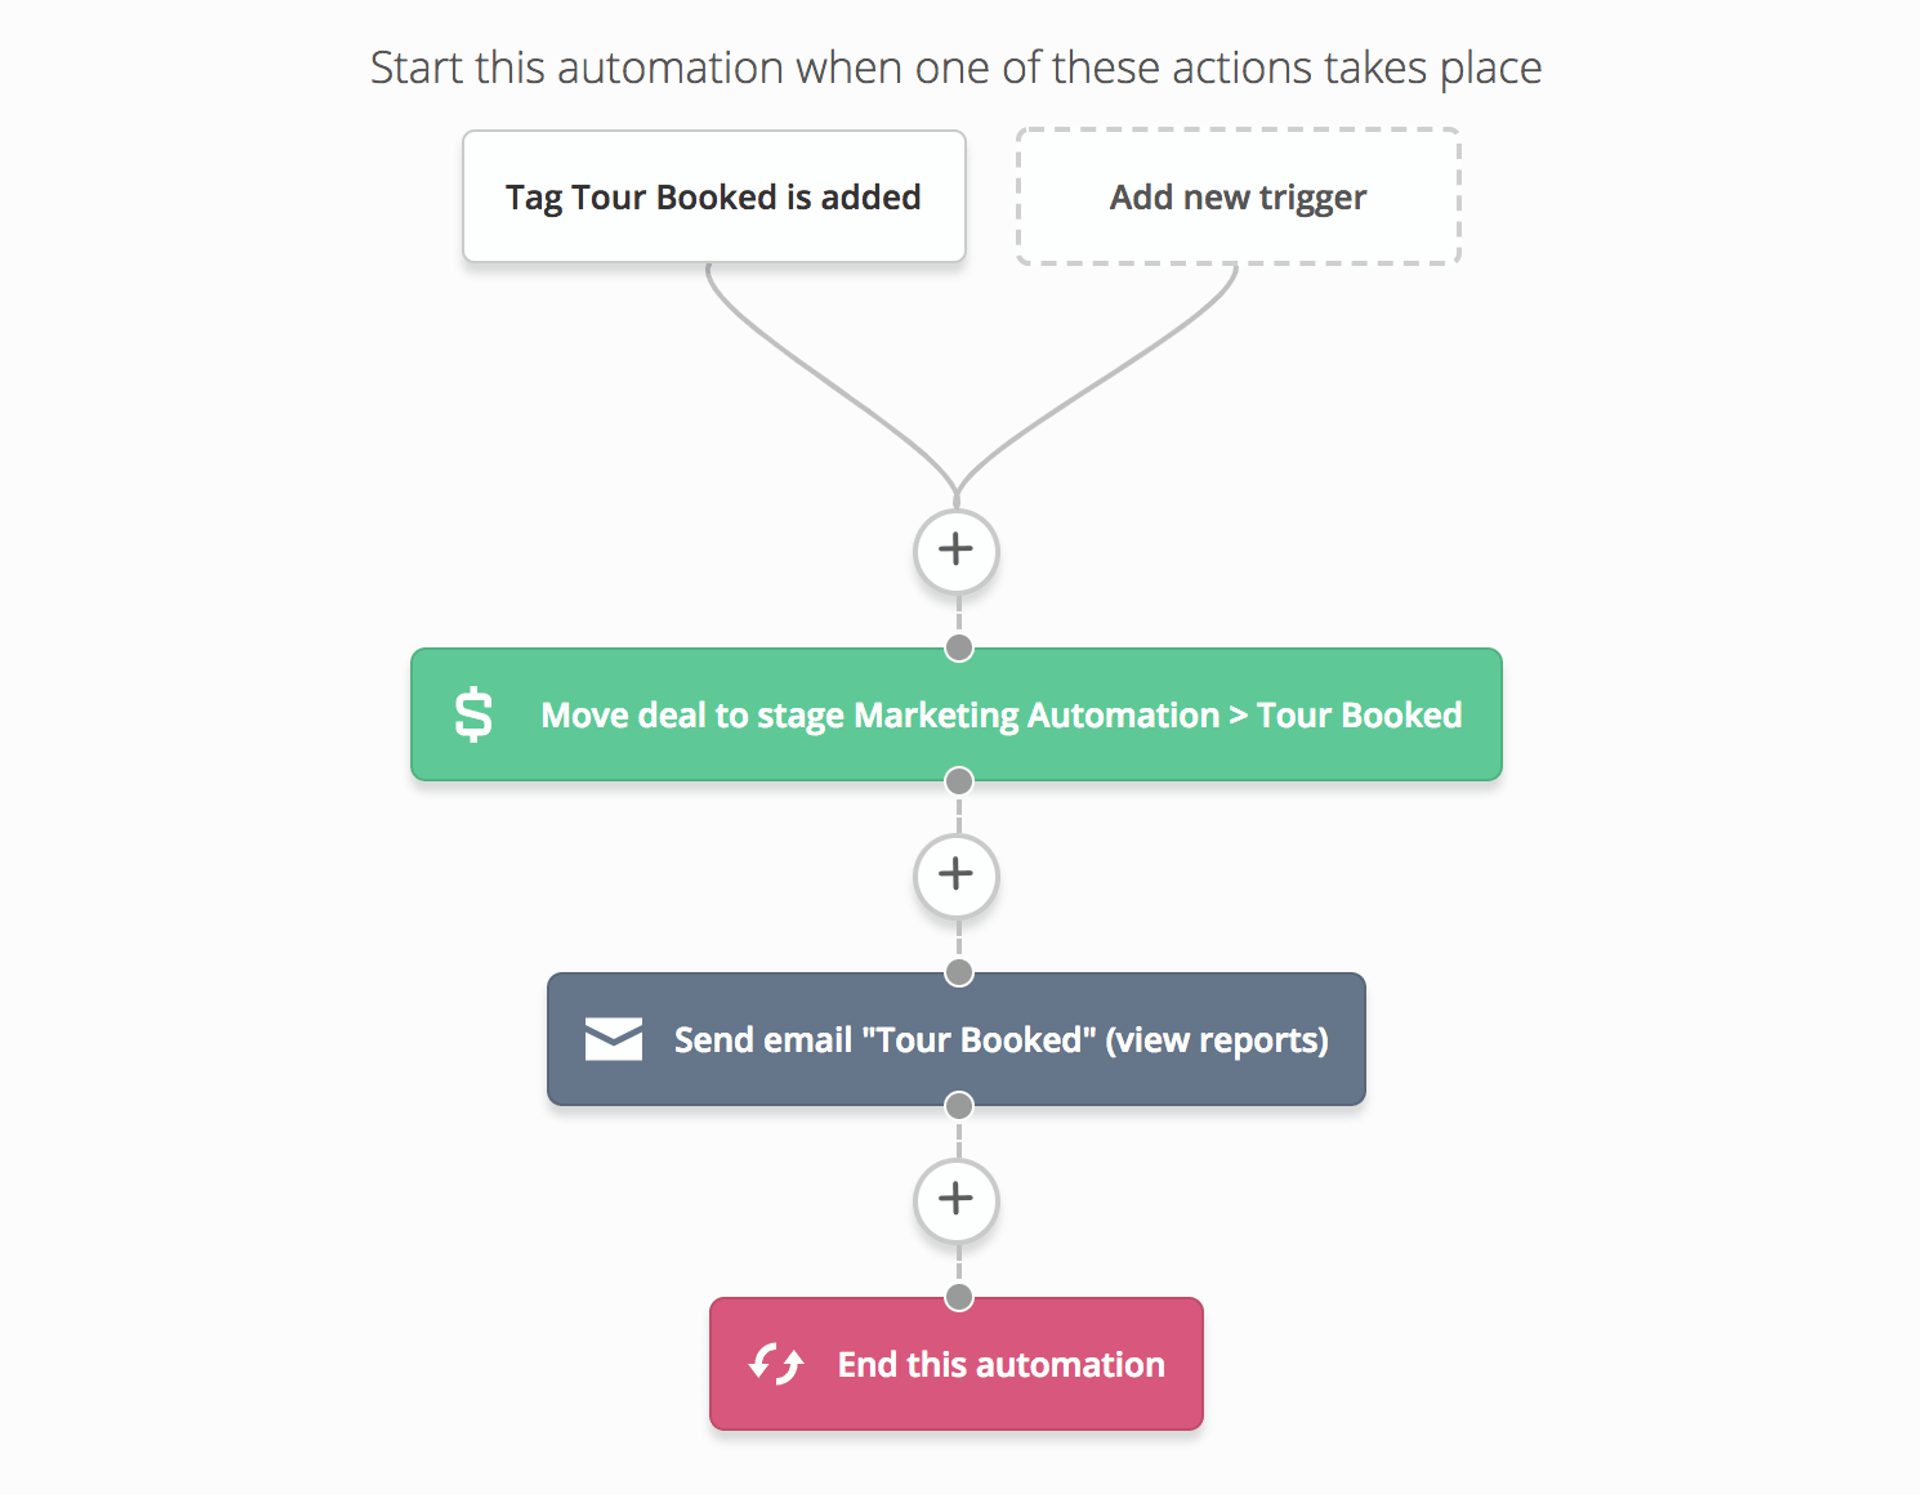Open view reports for the Tour Booked email
The height and width of the screenshot is (1495, 1920).
click(1216, 1040)
